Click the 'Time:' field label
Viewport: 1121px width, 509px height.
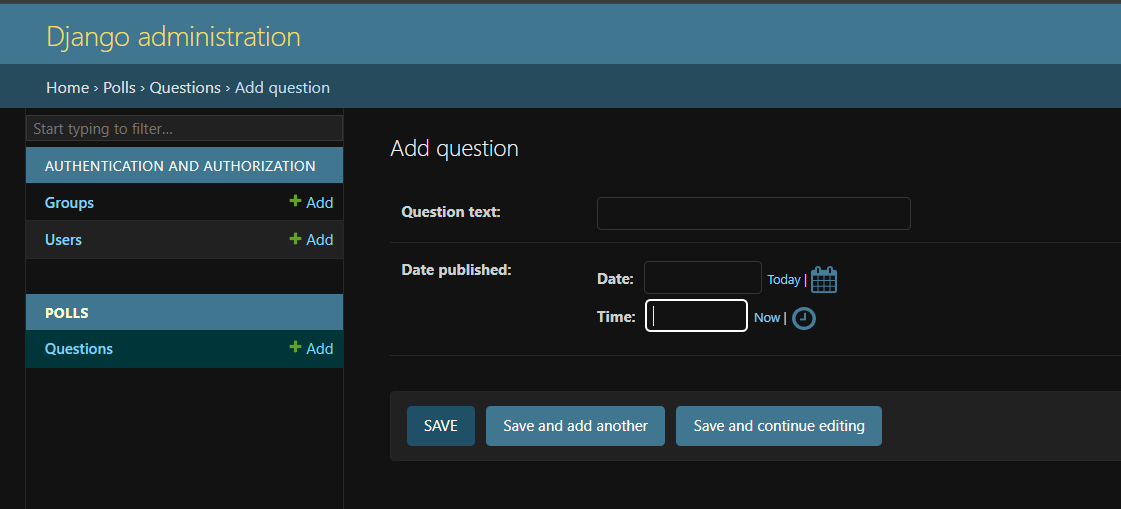pos(616,317)
